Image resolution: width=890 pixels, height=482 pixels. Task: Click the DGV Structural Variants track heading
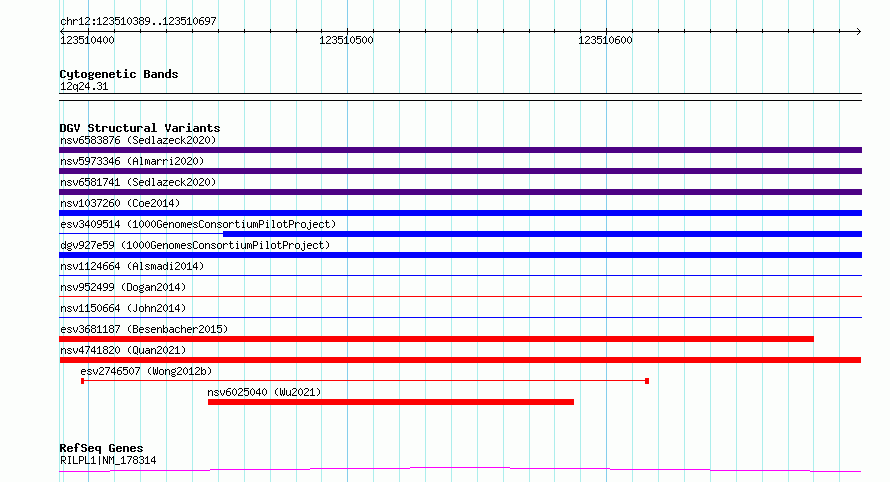tap(140, 128)
